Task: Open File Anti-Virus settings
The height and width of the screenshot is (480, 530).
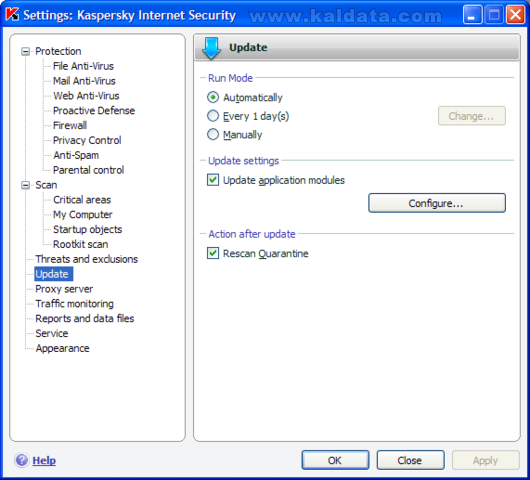Action: 83,66
